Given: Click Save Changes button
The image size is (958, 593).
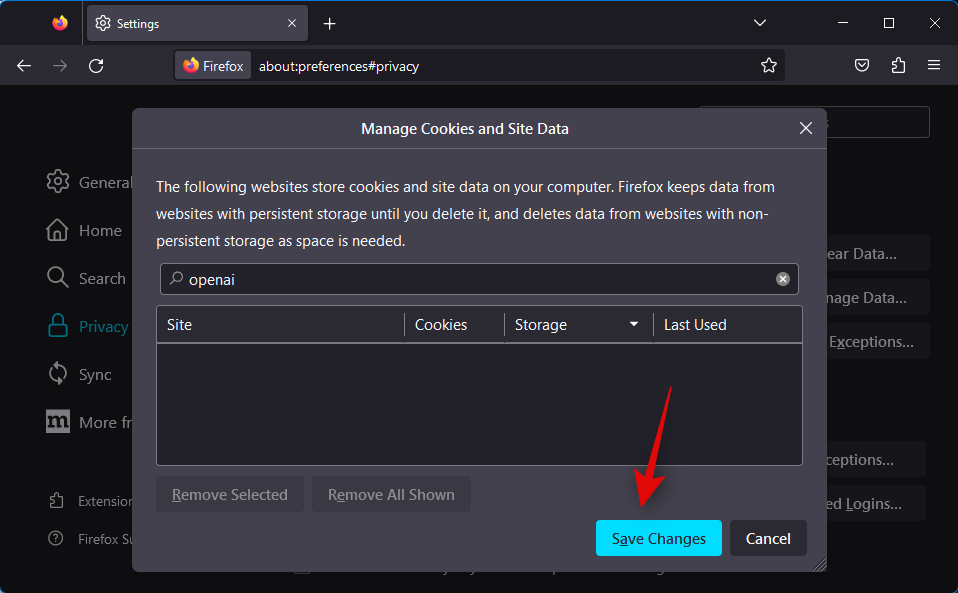Looking at the screenshot, I should [658, 538].
